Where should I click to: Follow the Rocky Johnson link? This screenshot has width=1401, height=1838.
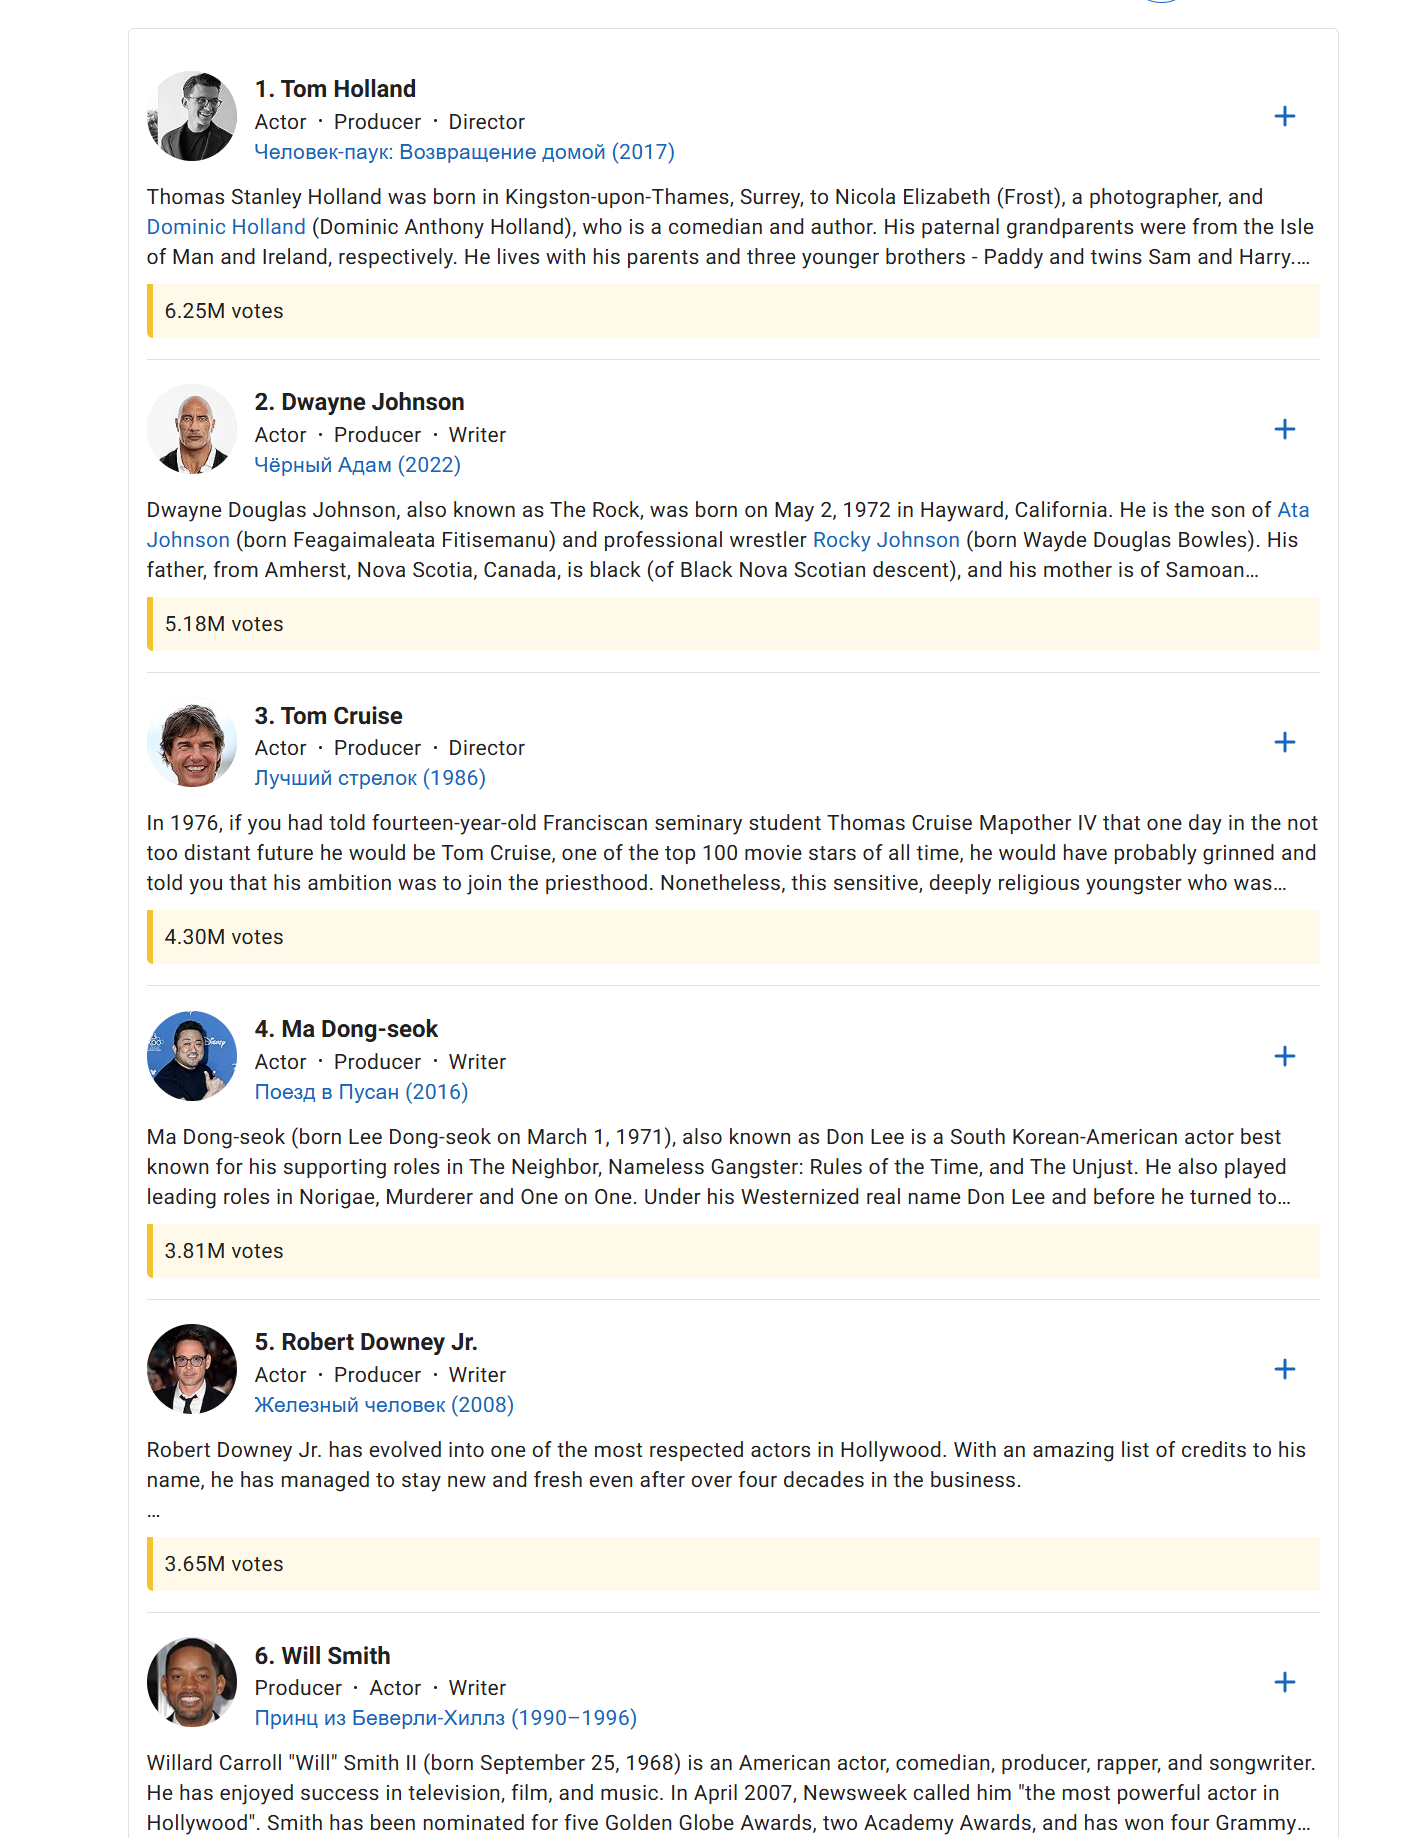(886, 540)
